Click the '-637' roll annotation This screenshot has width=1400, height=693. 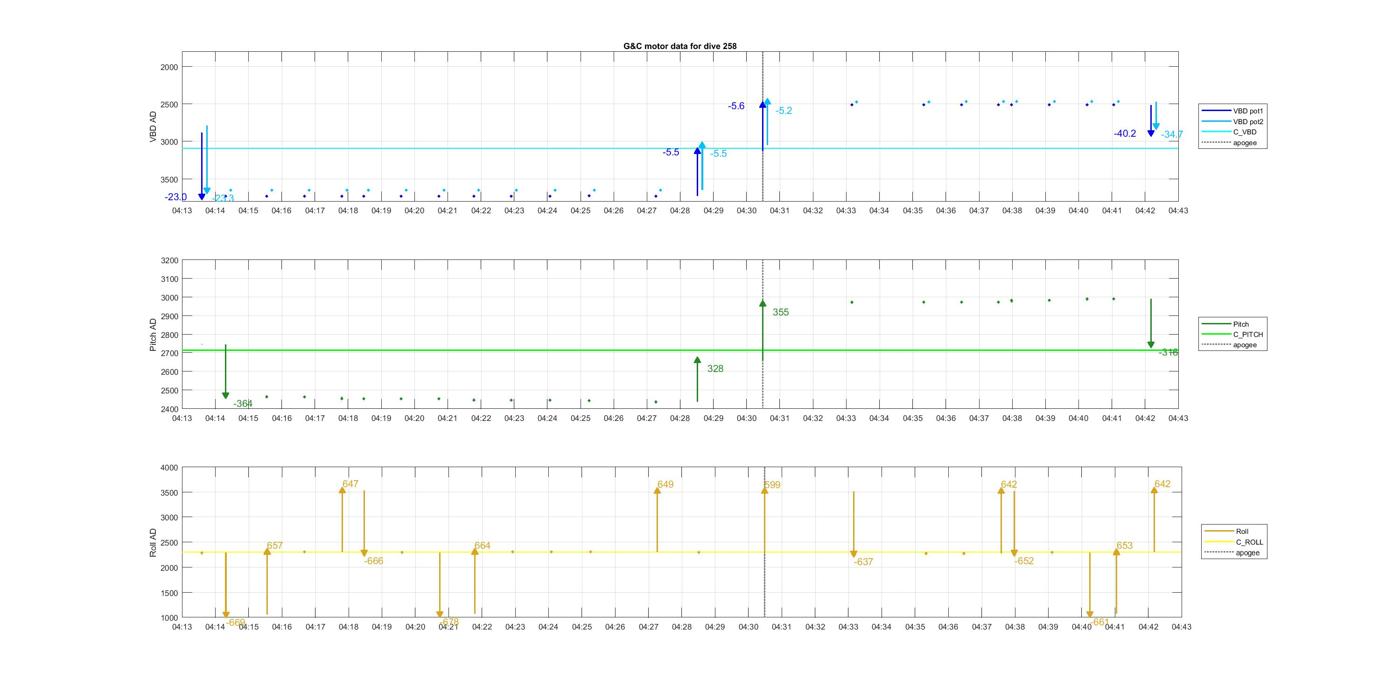tap(863, 562)
